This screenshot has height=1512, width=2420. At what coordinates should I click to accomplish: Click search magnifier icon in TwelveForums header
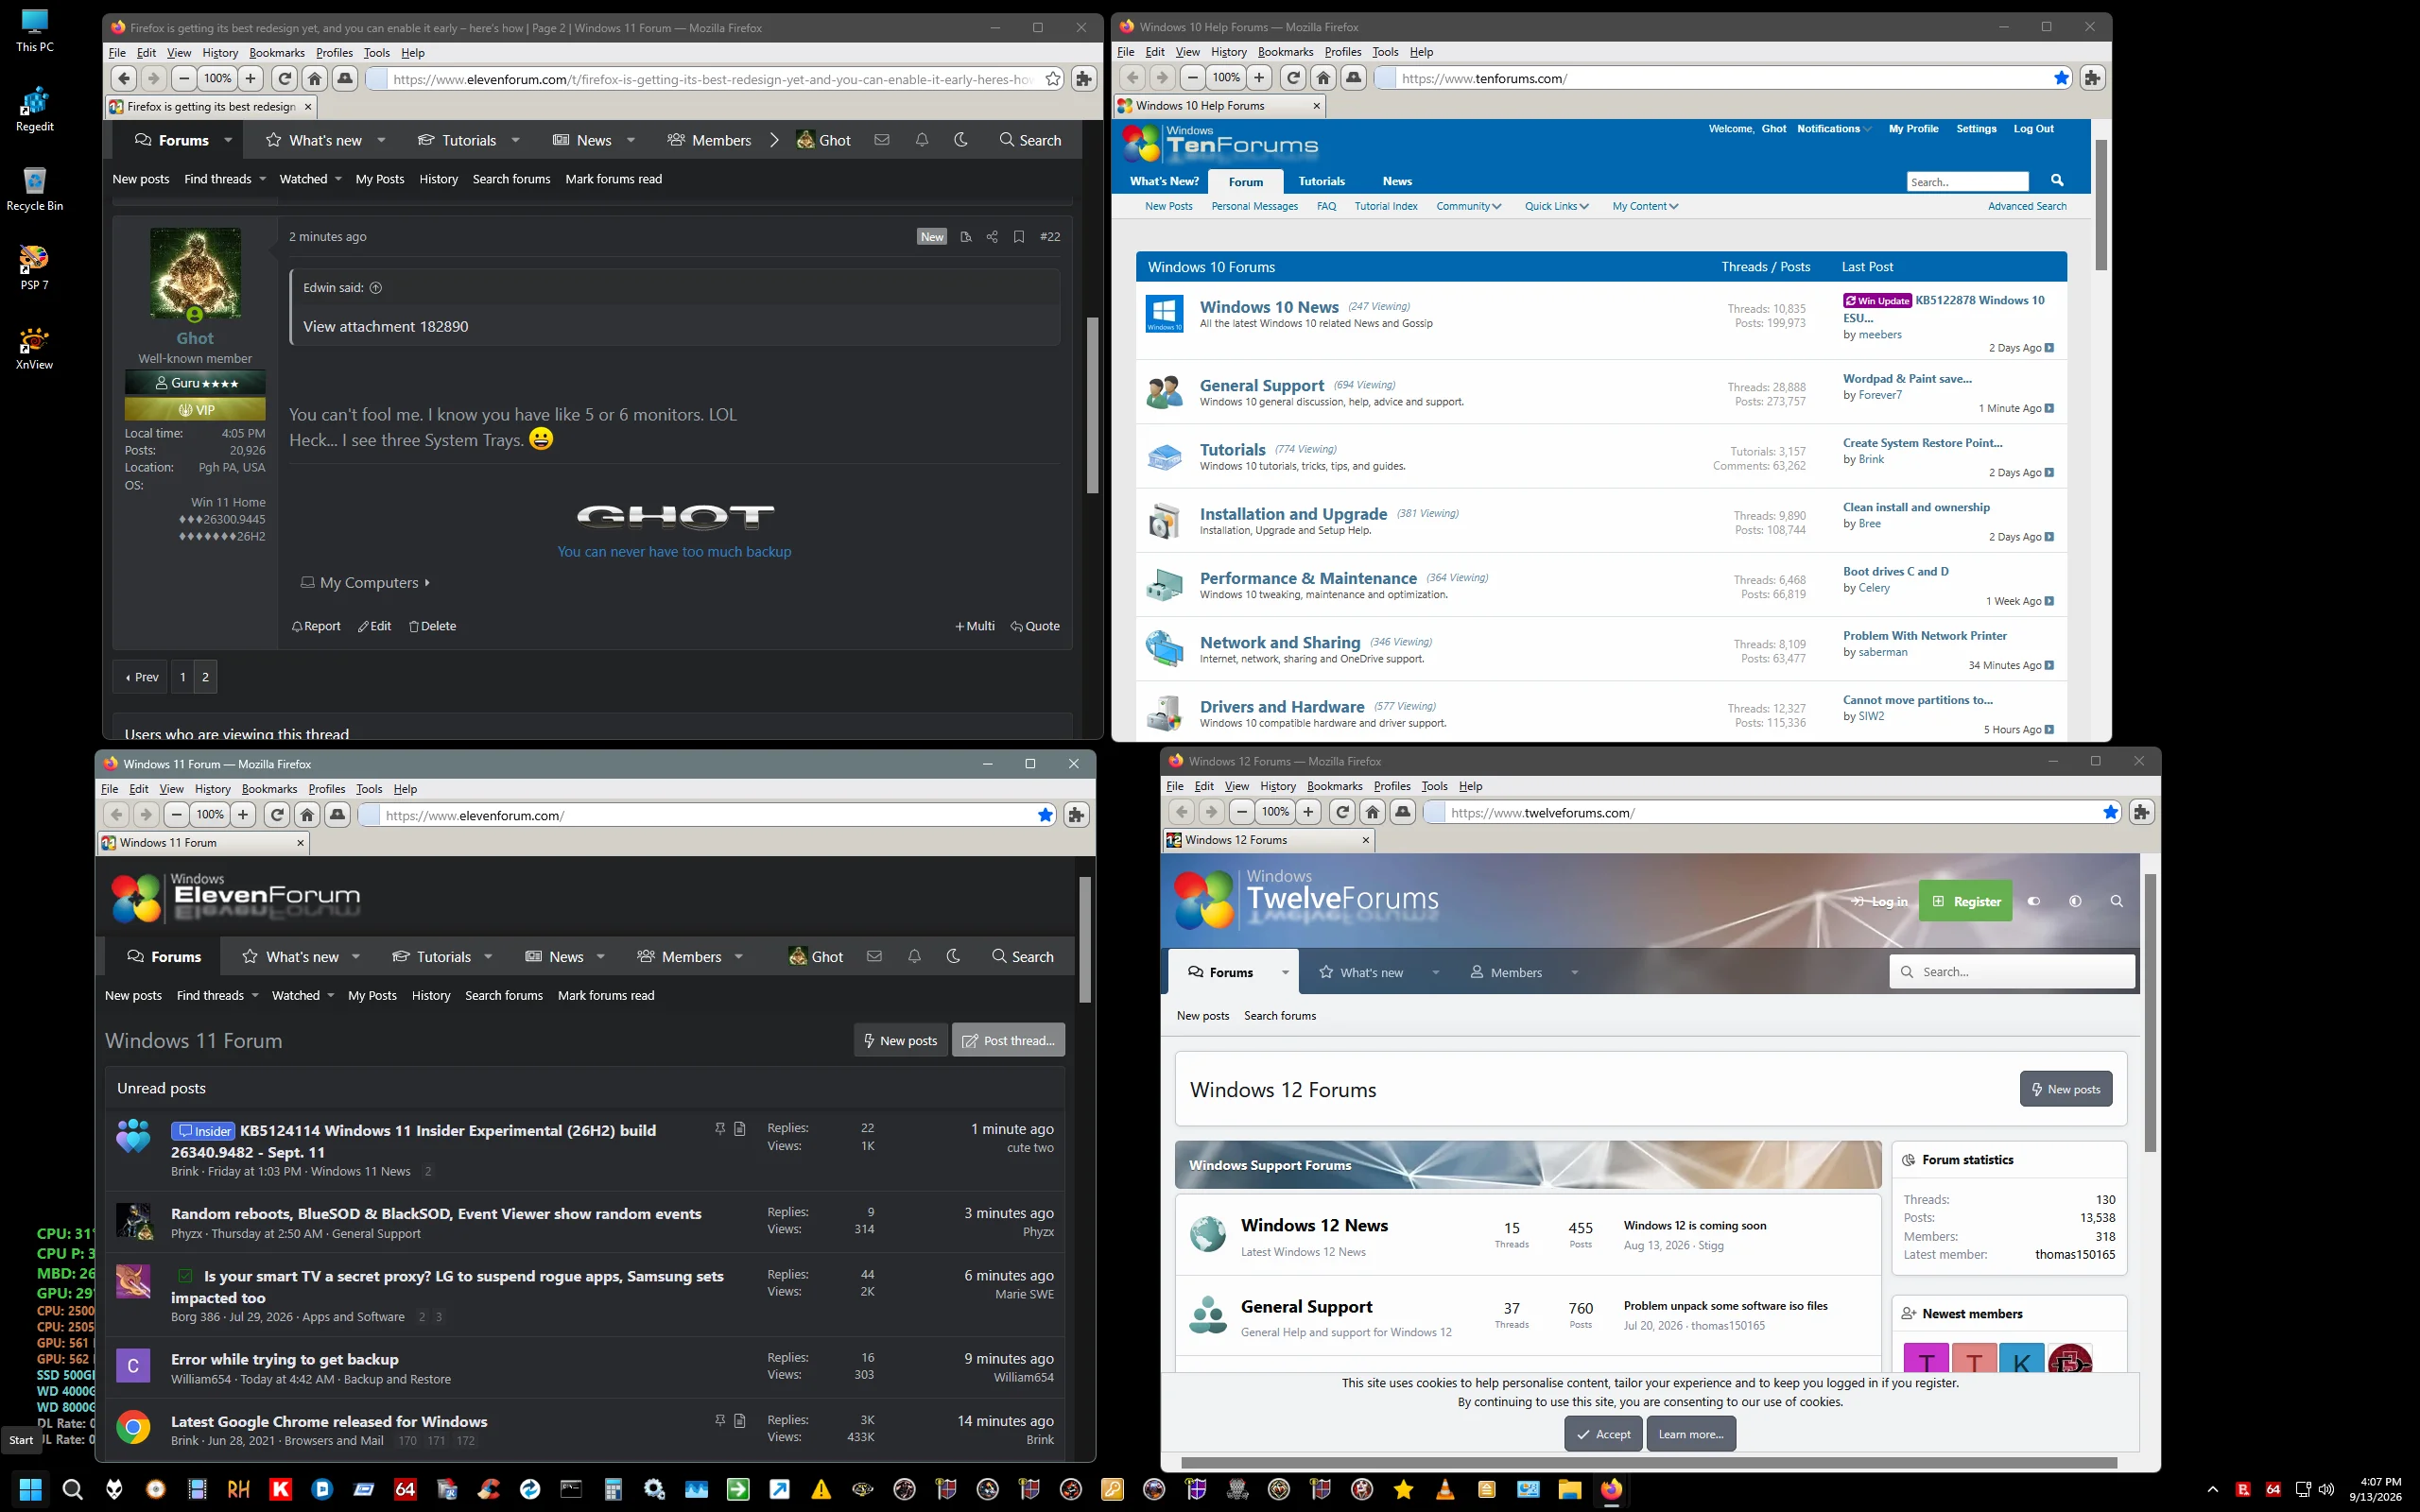(x=2117, y=901)
